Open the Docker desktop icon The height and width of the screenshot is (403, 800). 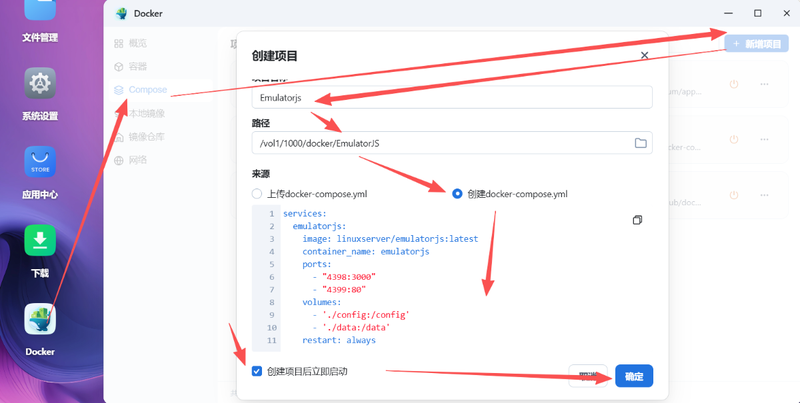tap(40, 320)
